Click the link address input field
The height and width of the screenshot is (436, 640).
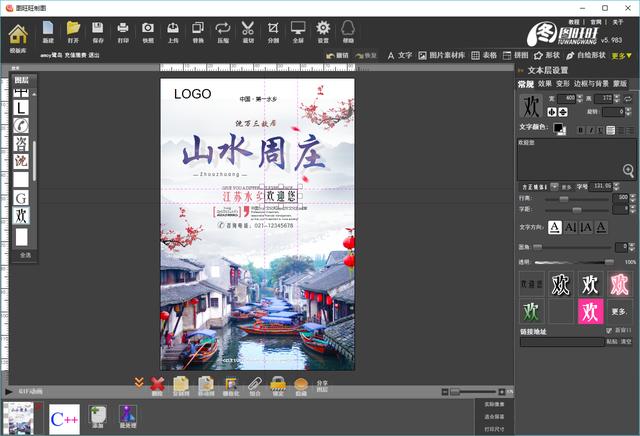click(562, 342)
